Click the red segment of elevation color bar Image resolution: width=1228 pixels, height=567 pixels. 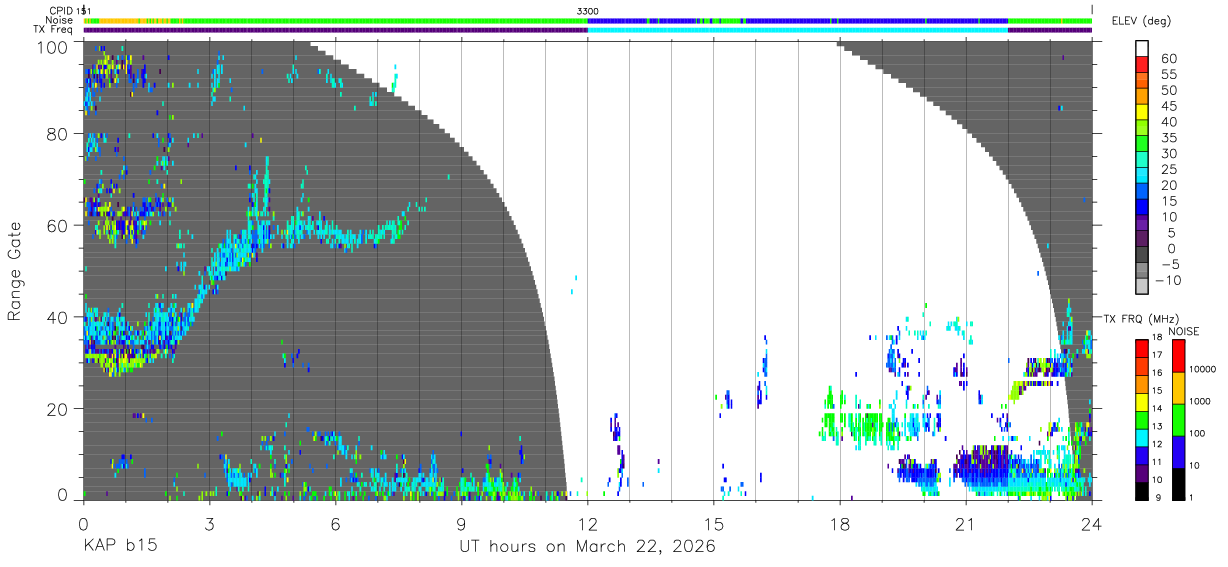coord(1142,66)
